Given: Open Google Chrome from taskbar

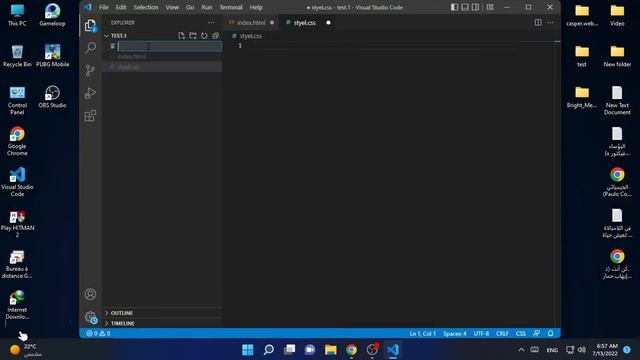Looking at the screenshot, I should (351, 350).
